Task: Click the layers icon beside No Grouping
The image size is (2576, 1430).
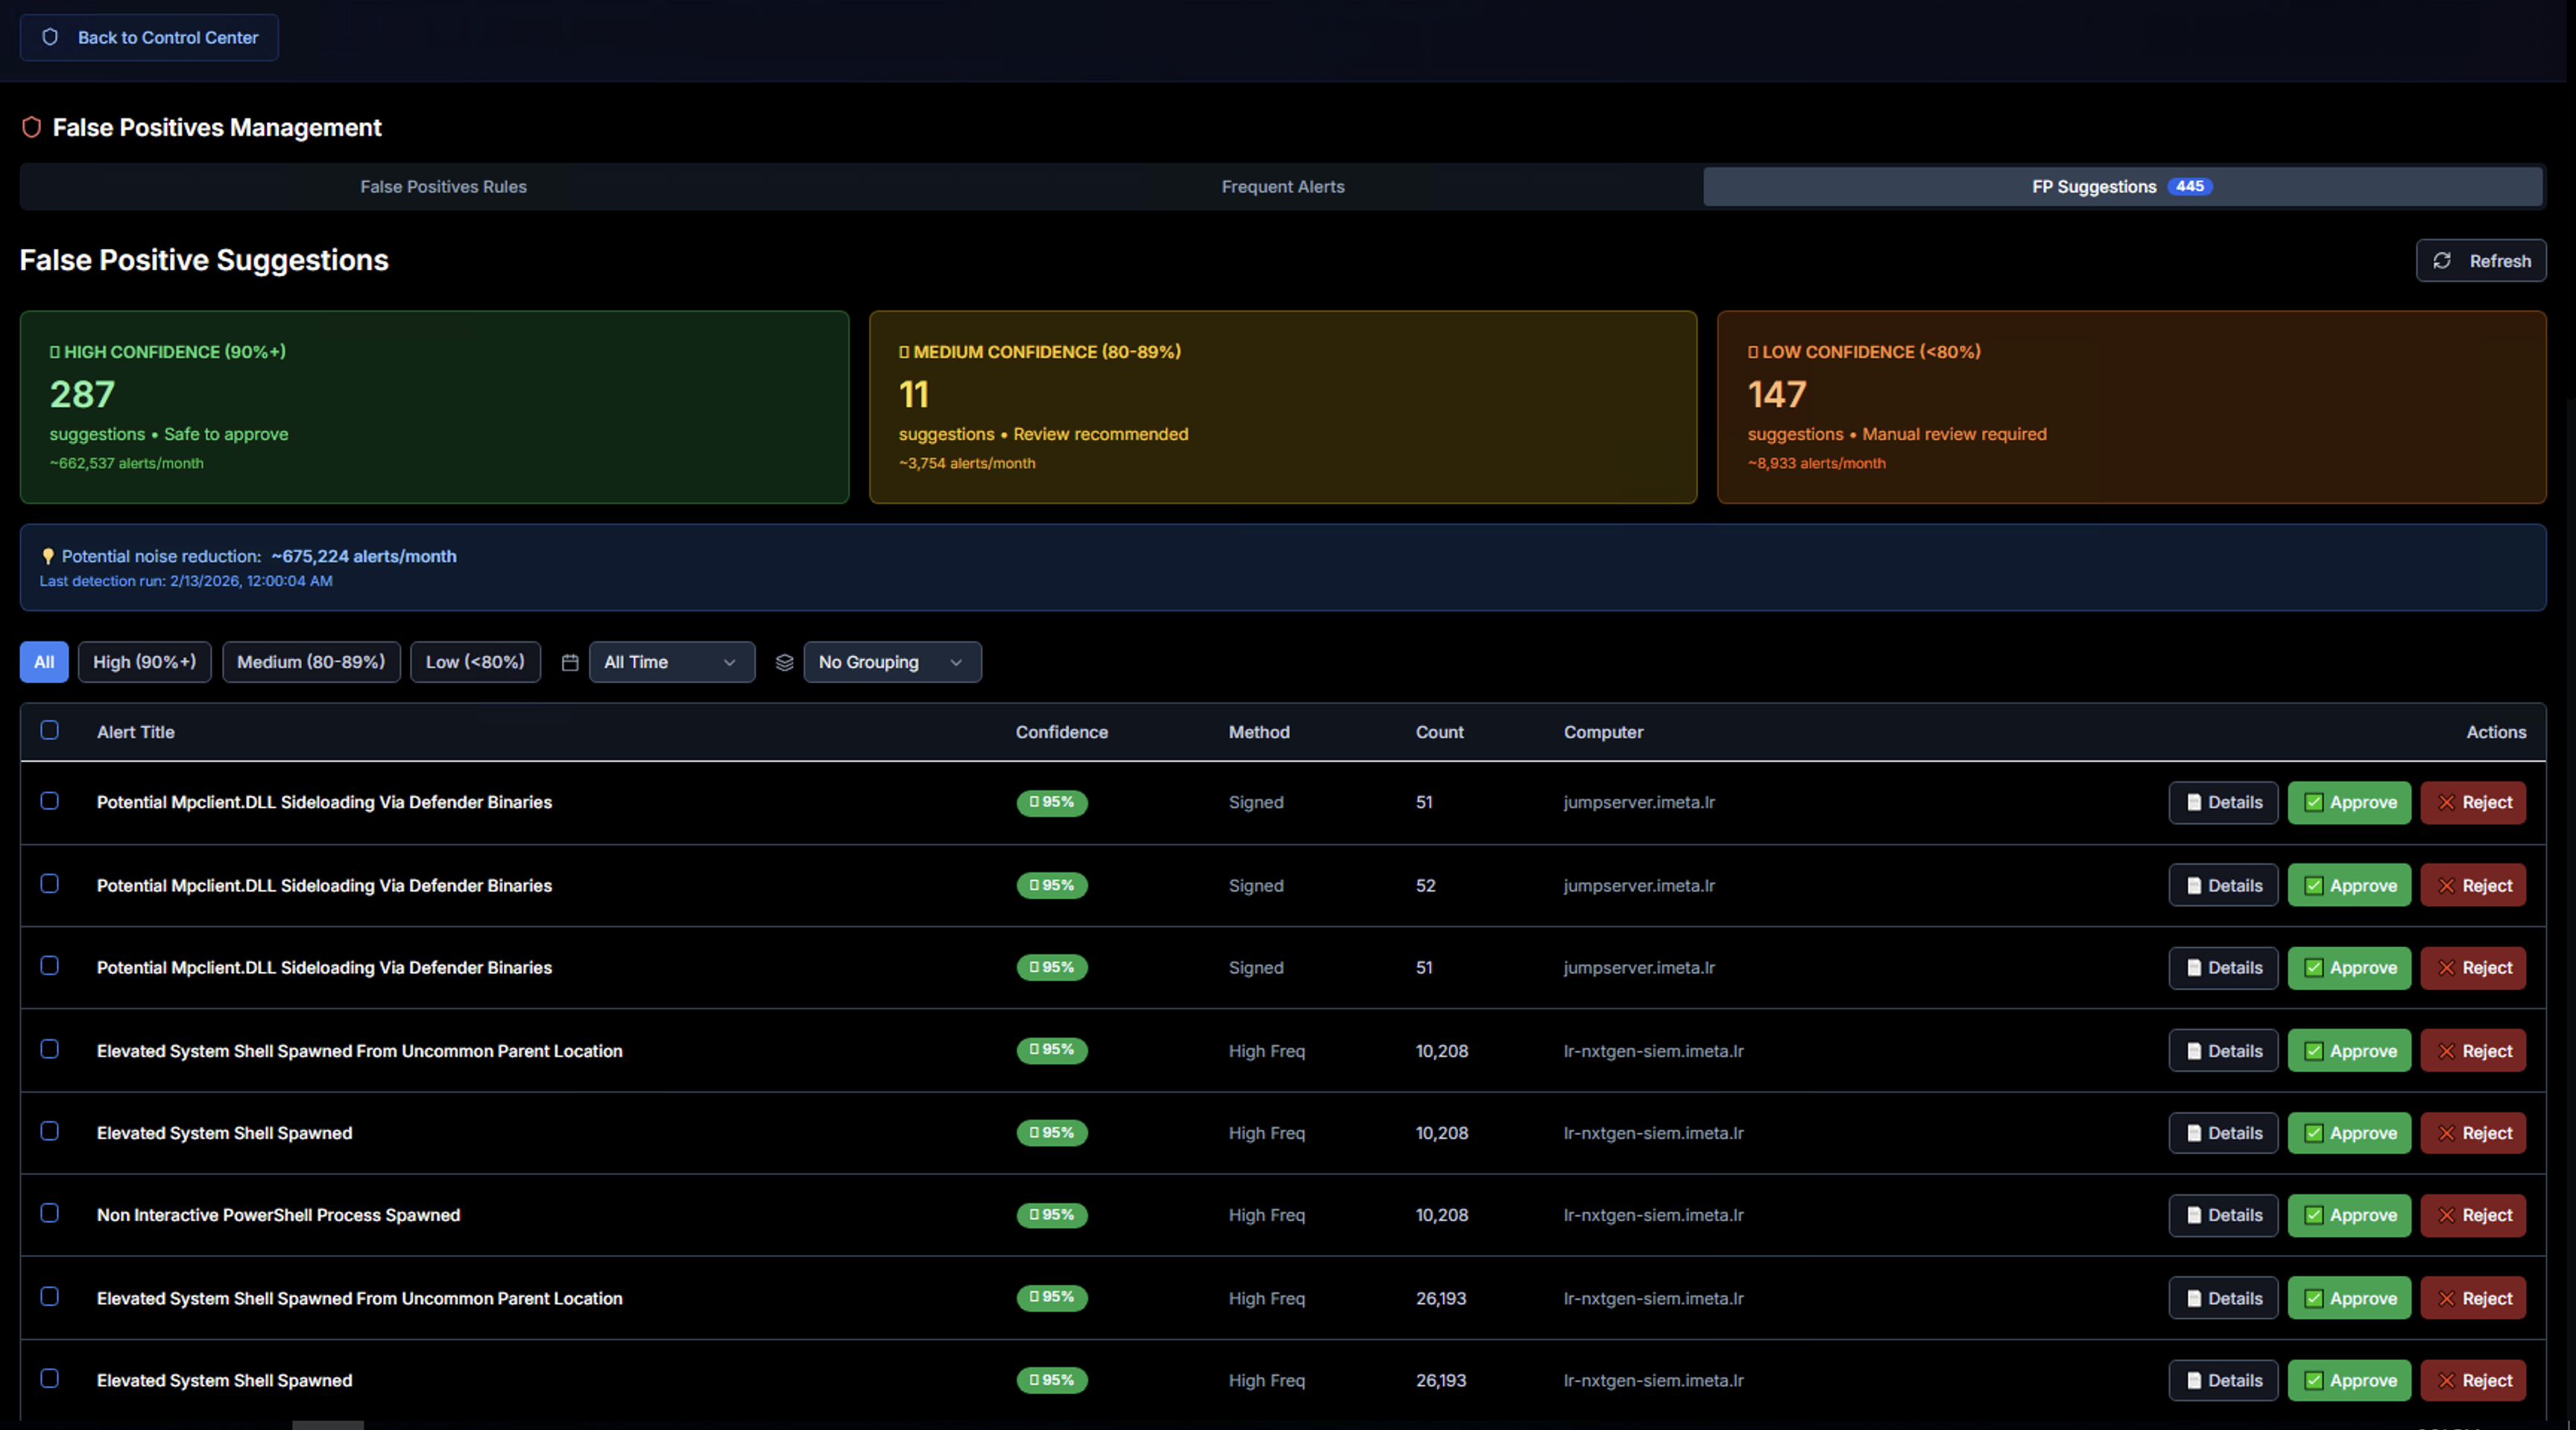Action: 784,663
